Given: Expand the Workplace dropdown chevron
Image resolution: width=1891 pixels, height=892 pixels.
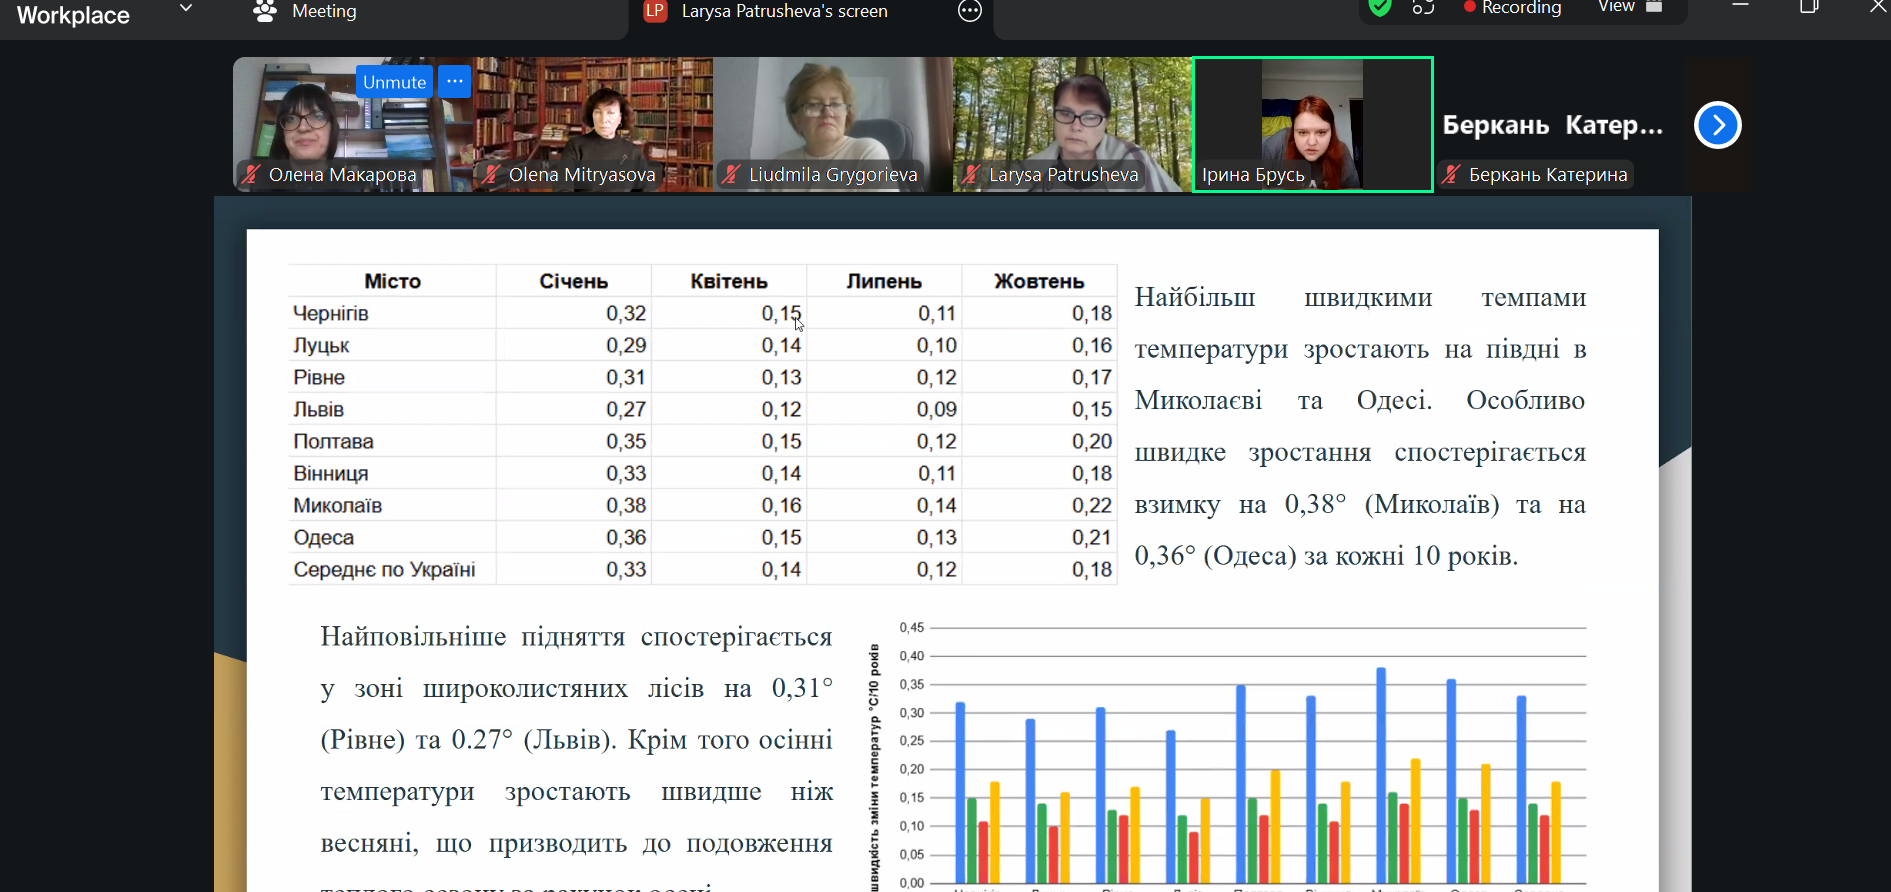Looking at the screenshot, I should [185, 9].
